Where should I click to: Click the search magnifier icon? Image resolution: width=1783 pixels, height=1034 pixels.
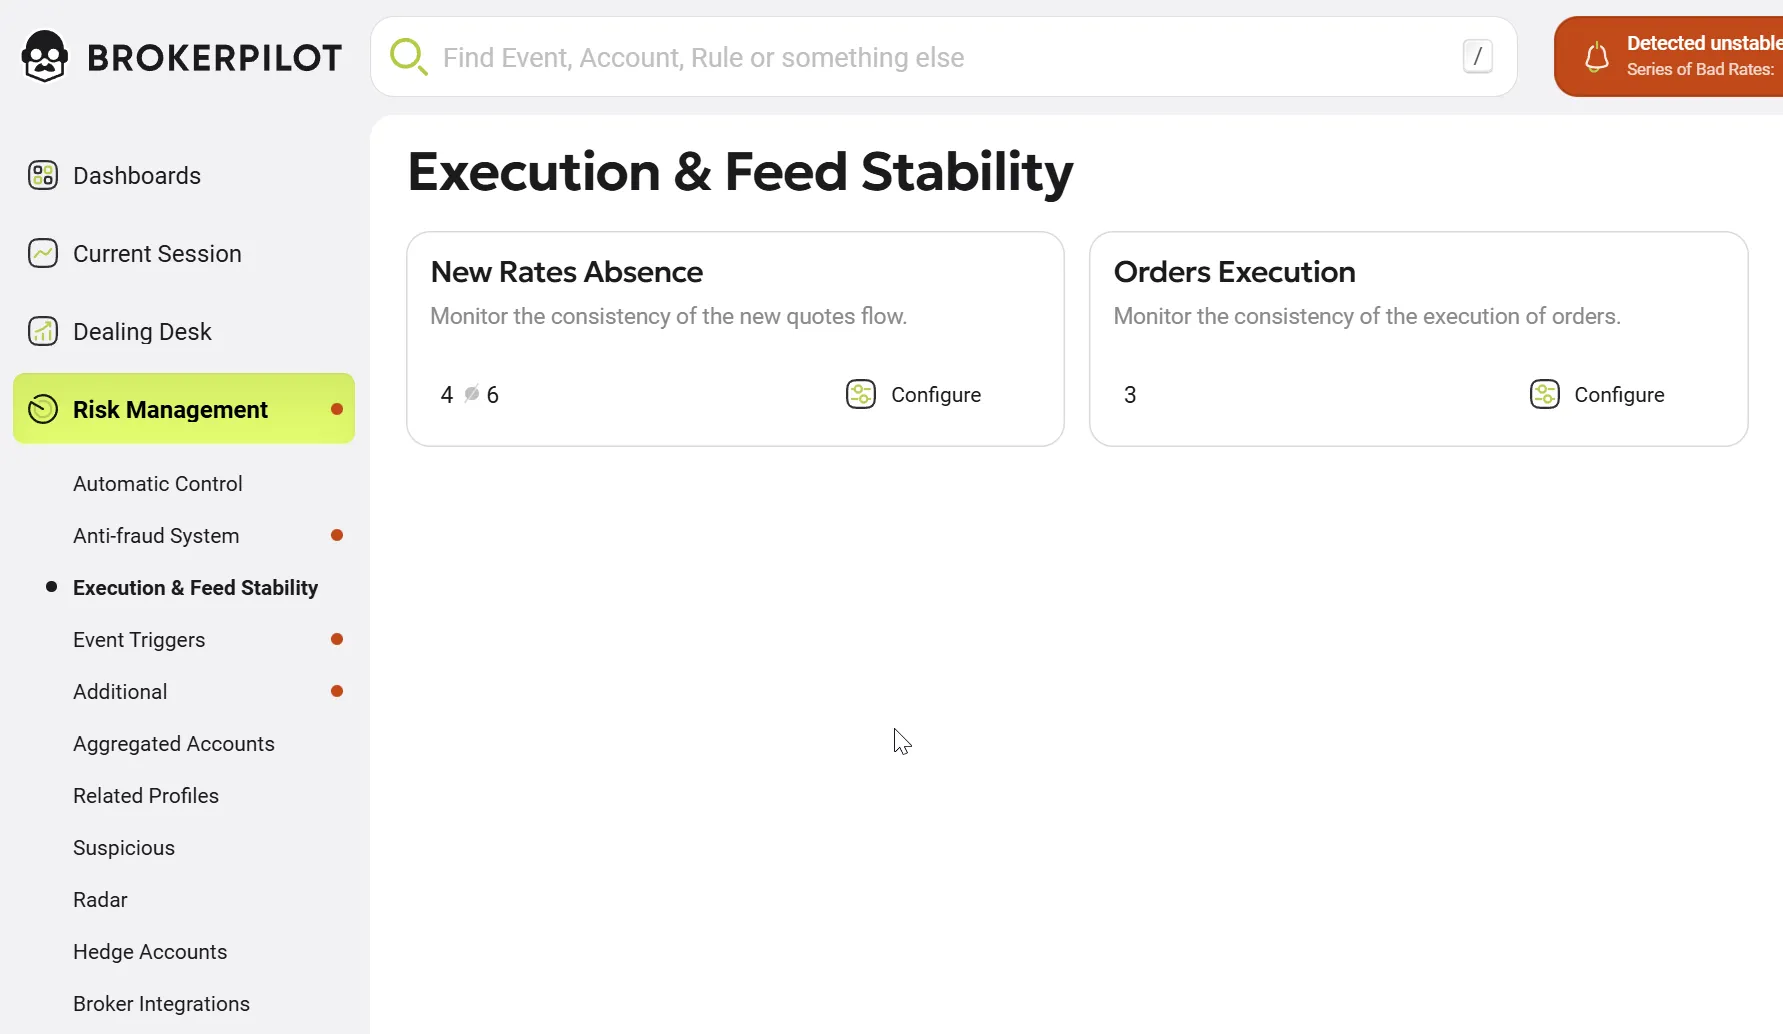click(408, 57)
